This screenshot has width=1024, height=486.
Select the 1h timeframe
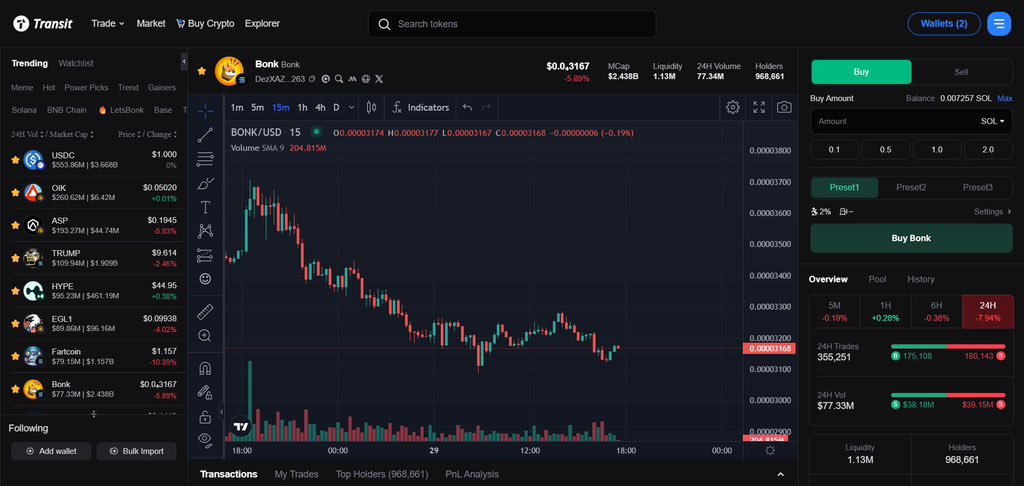tap(302, 107)
